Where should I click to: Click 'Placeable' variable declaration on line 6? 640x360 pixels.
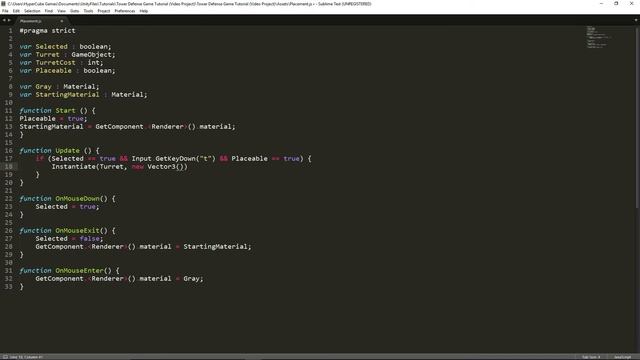click(x=53, y=71)
